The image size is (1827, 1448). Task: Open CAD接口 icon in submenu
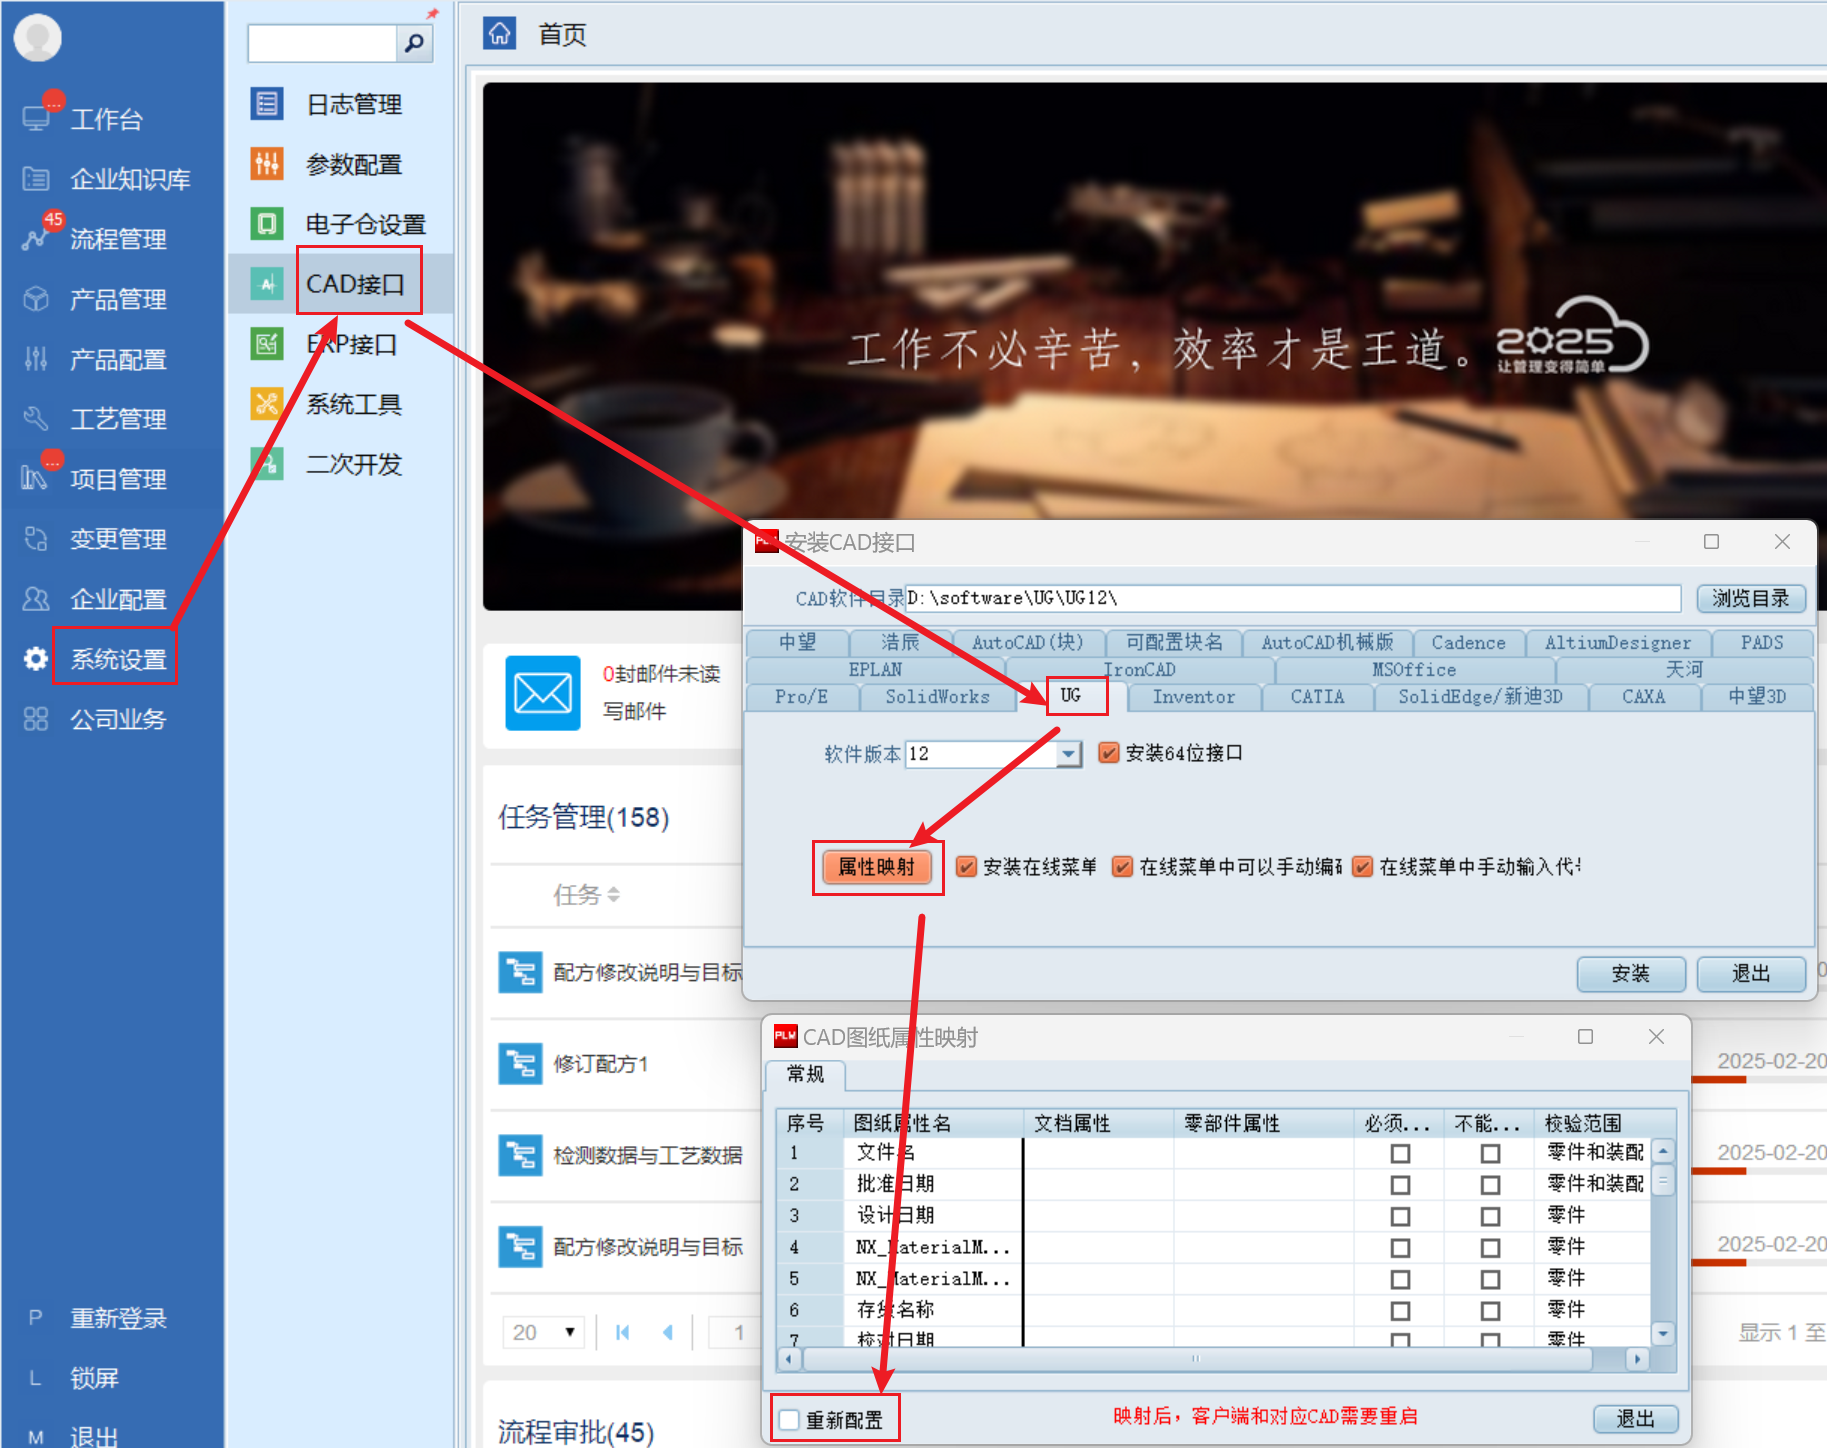[x=267, y=284]
